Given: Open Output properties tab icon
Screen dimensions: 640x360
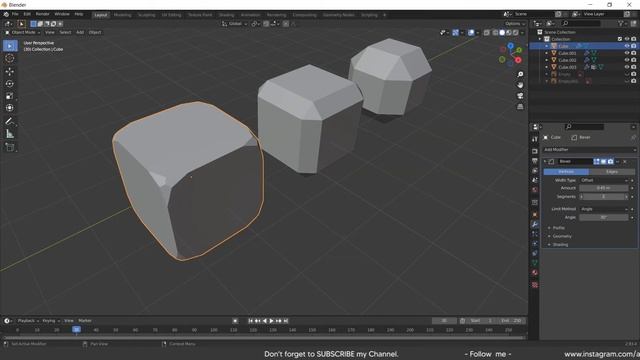Looking at the screenshot, I should 535,161.
